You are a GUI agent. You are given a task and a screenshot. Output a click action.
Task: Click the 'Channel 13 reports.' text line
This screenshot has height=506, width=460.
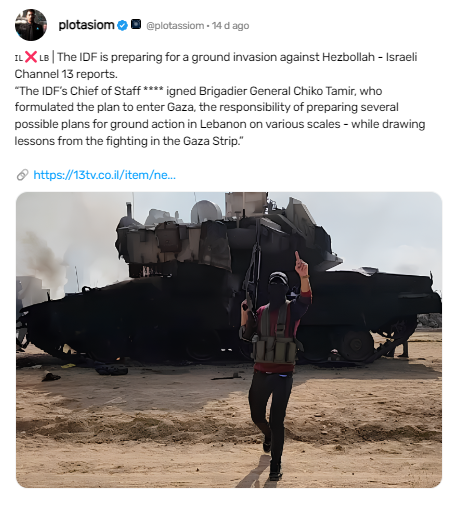(x=66, y=74)
